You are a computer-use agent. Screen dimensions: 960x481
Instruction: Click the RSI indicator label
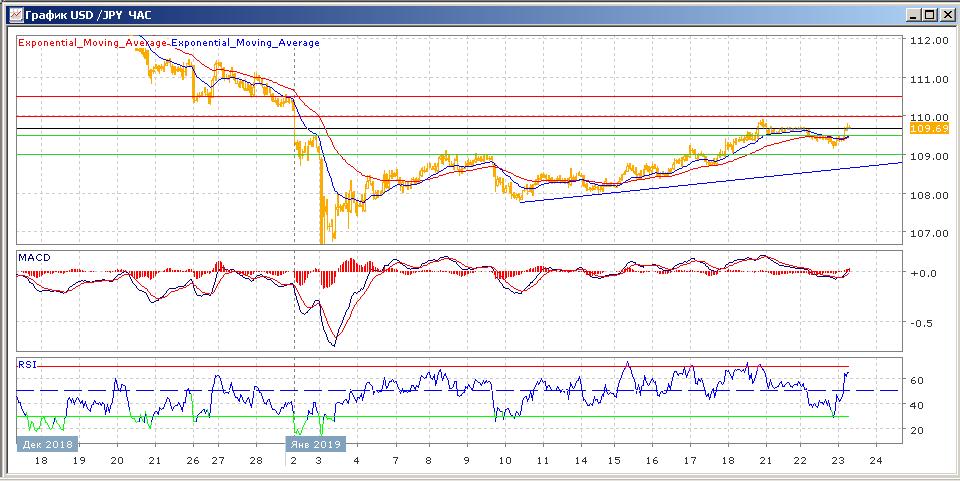click(27, 365)
